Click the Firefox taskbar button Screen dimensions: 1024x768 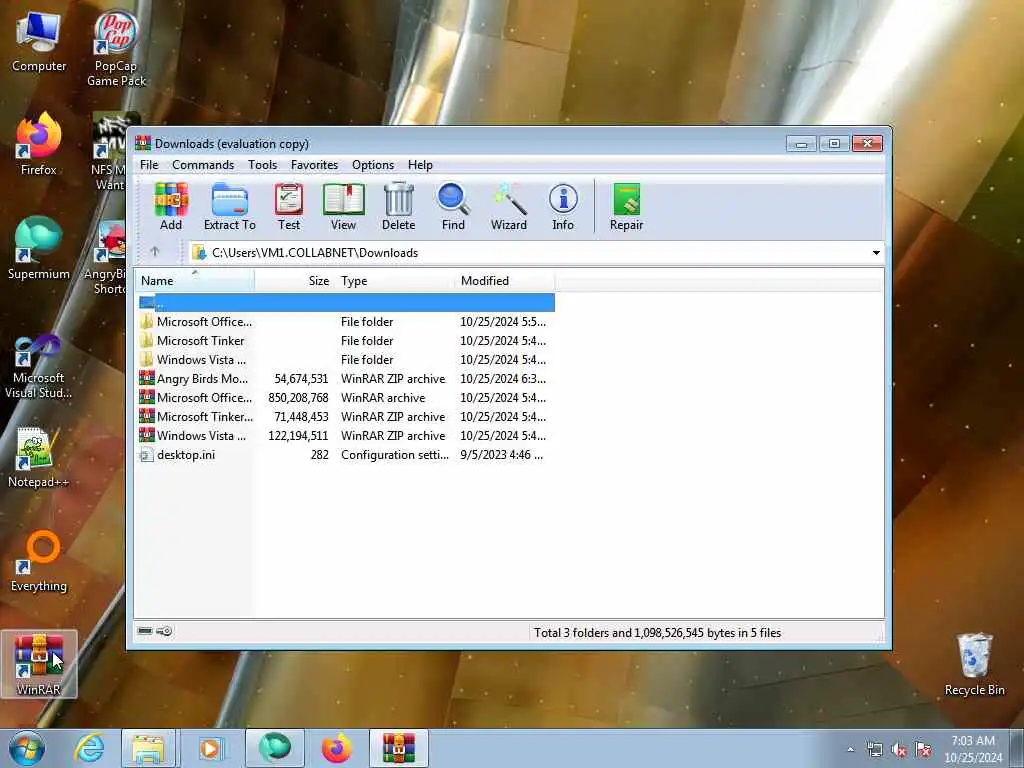tap(336, 748)
